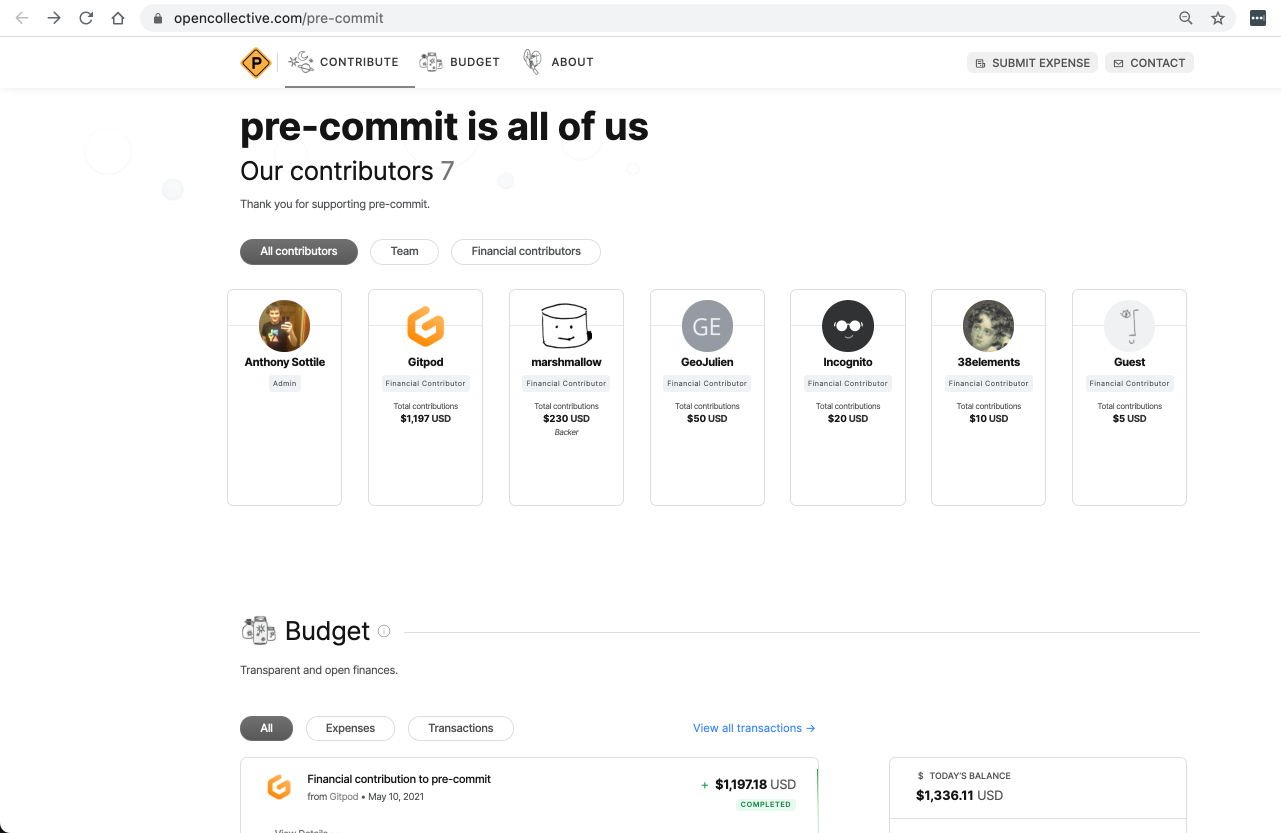
Task: Click the Gitpod avatar in the contributor card
Action: coord(425,326)
